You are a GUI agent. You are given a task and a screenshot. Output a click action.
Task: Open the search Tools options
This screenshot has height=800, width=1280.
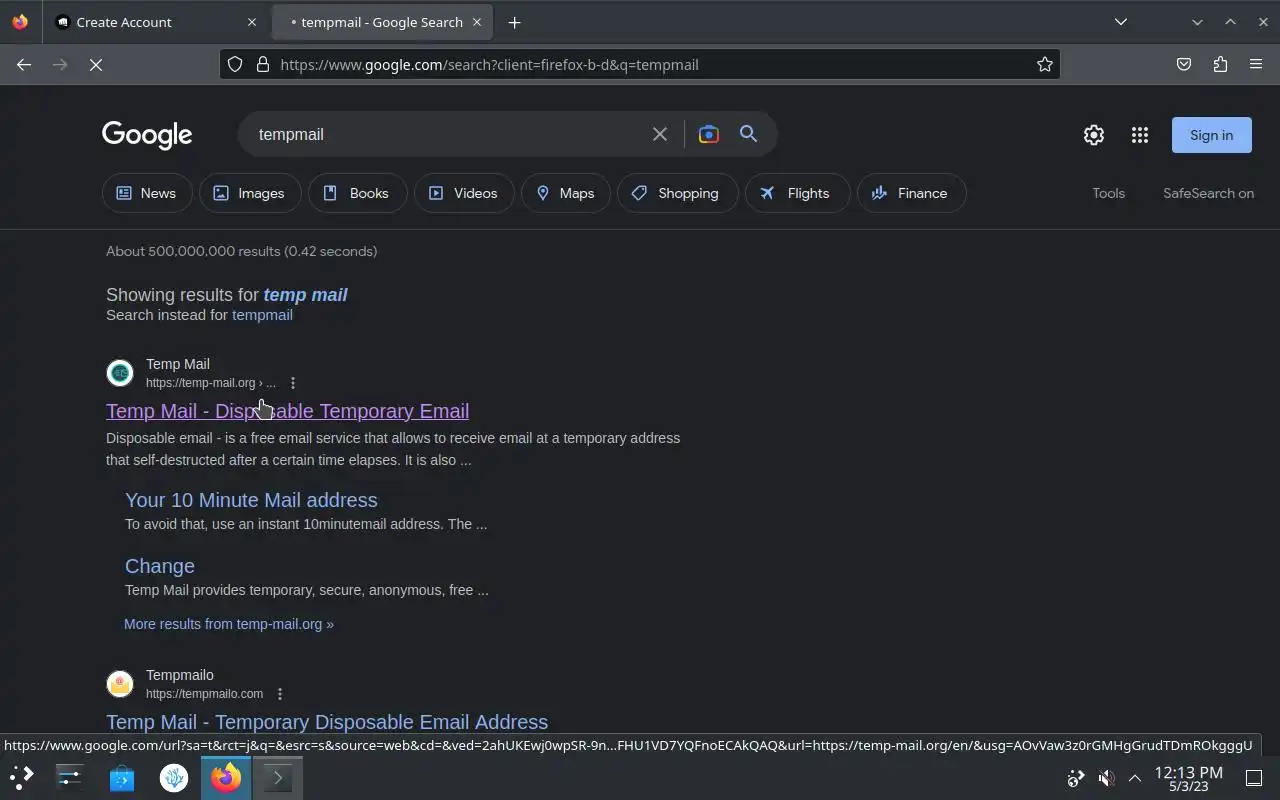(1108, 193)
